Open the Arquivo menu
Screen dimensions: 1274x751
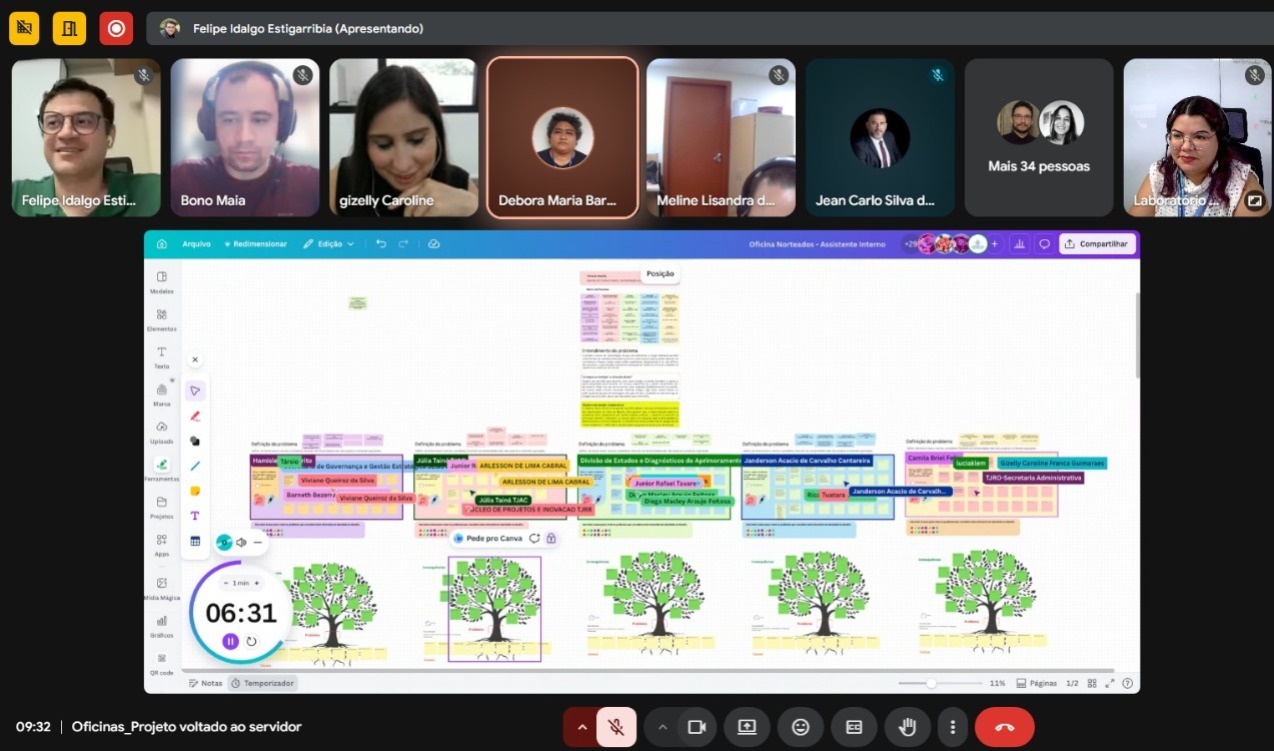tap(196, 244)
